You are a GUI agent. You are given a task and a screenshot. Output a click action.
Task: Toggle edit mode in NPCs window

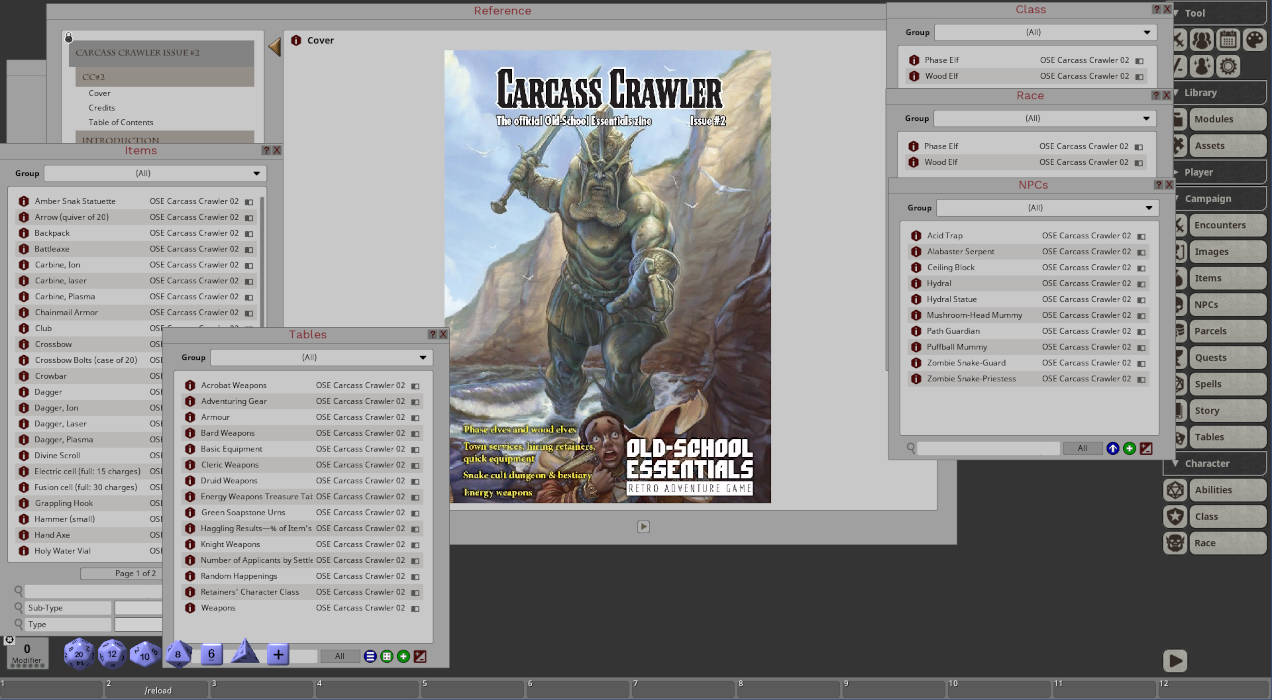pos(1146,448)
